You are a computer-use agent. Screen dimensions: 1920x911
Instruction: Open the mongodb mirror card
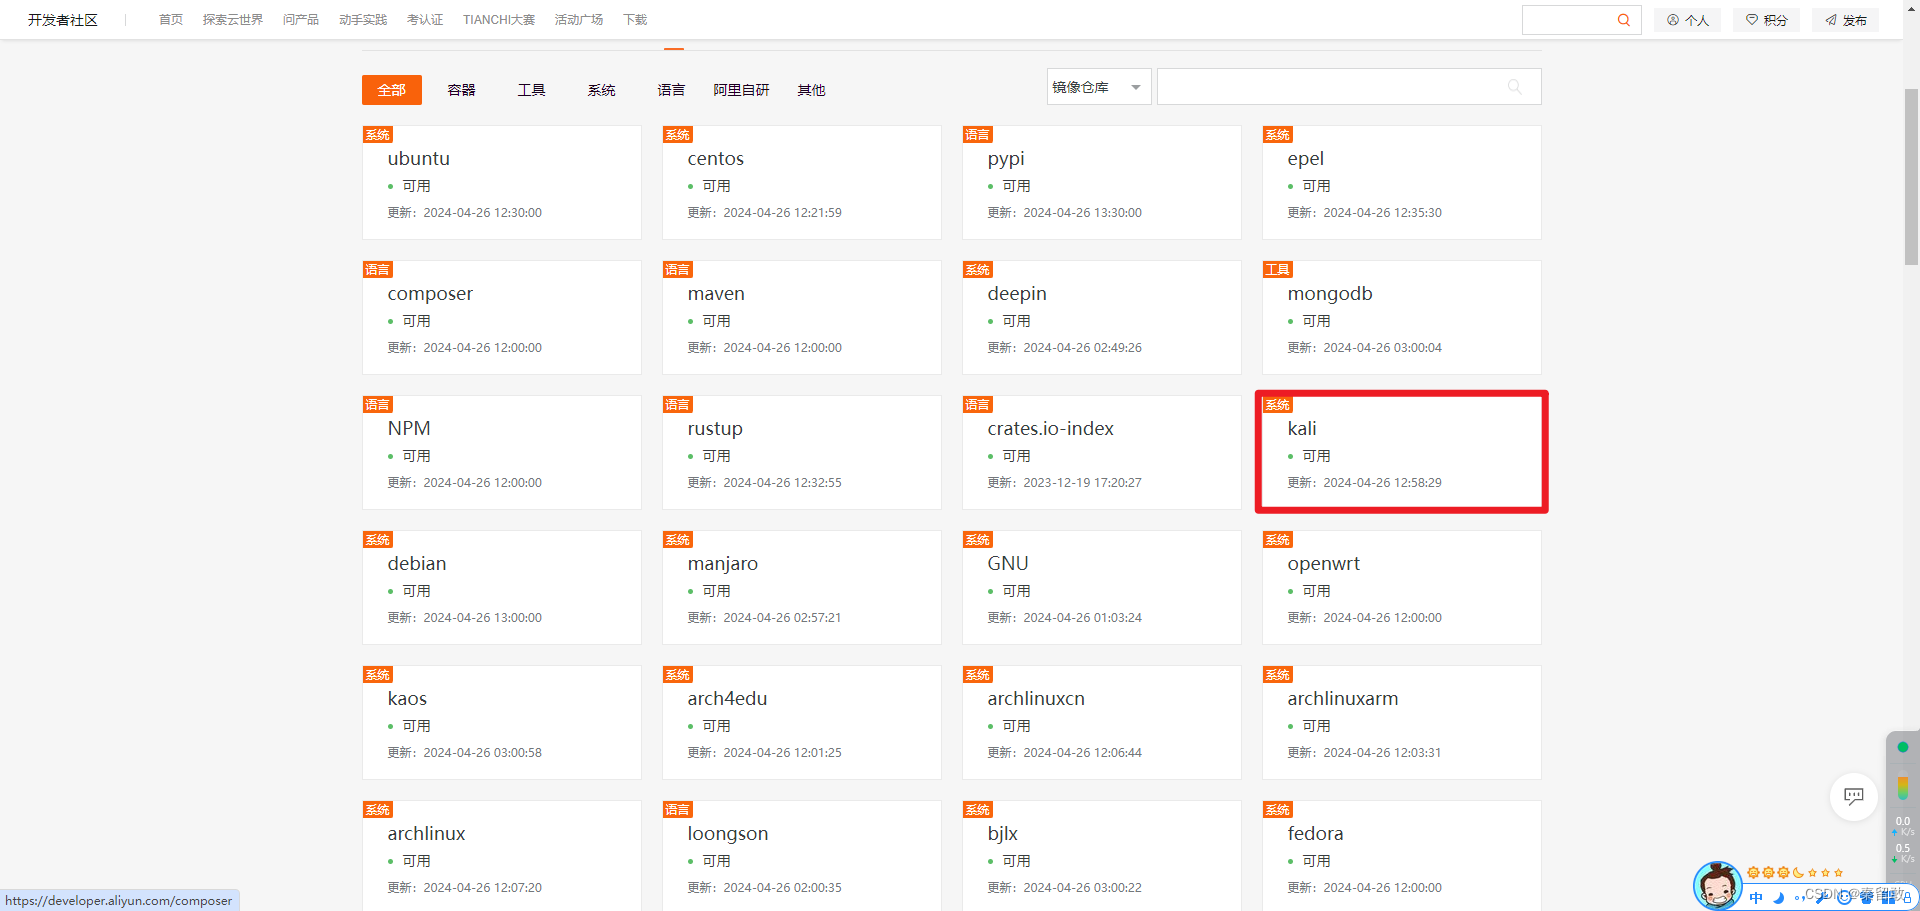point(1401,317)
